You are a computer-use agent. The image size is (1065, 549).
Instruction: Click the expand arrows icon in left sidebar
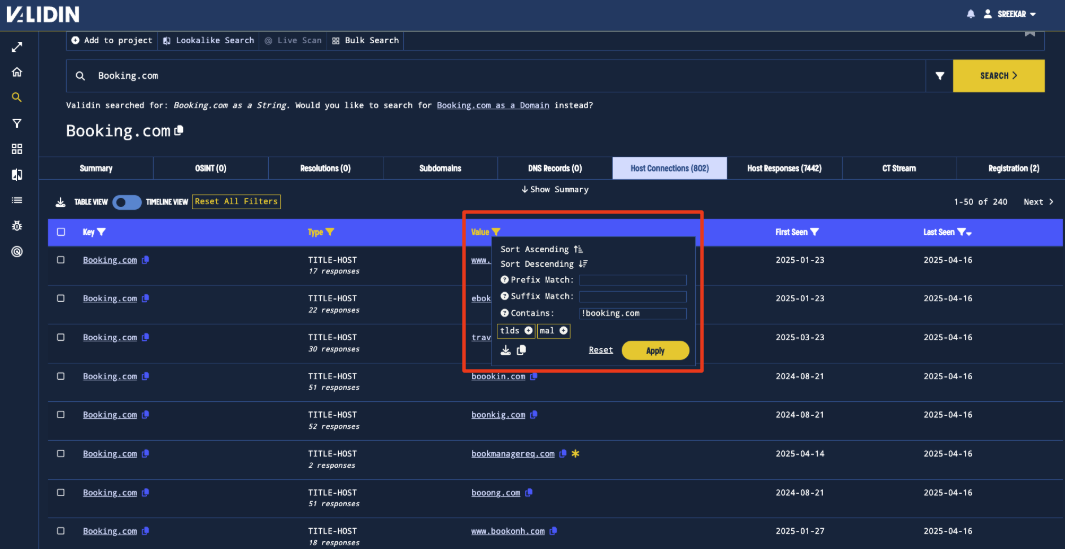(x=17, y=47)
